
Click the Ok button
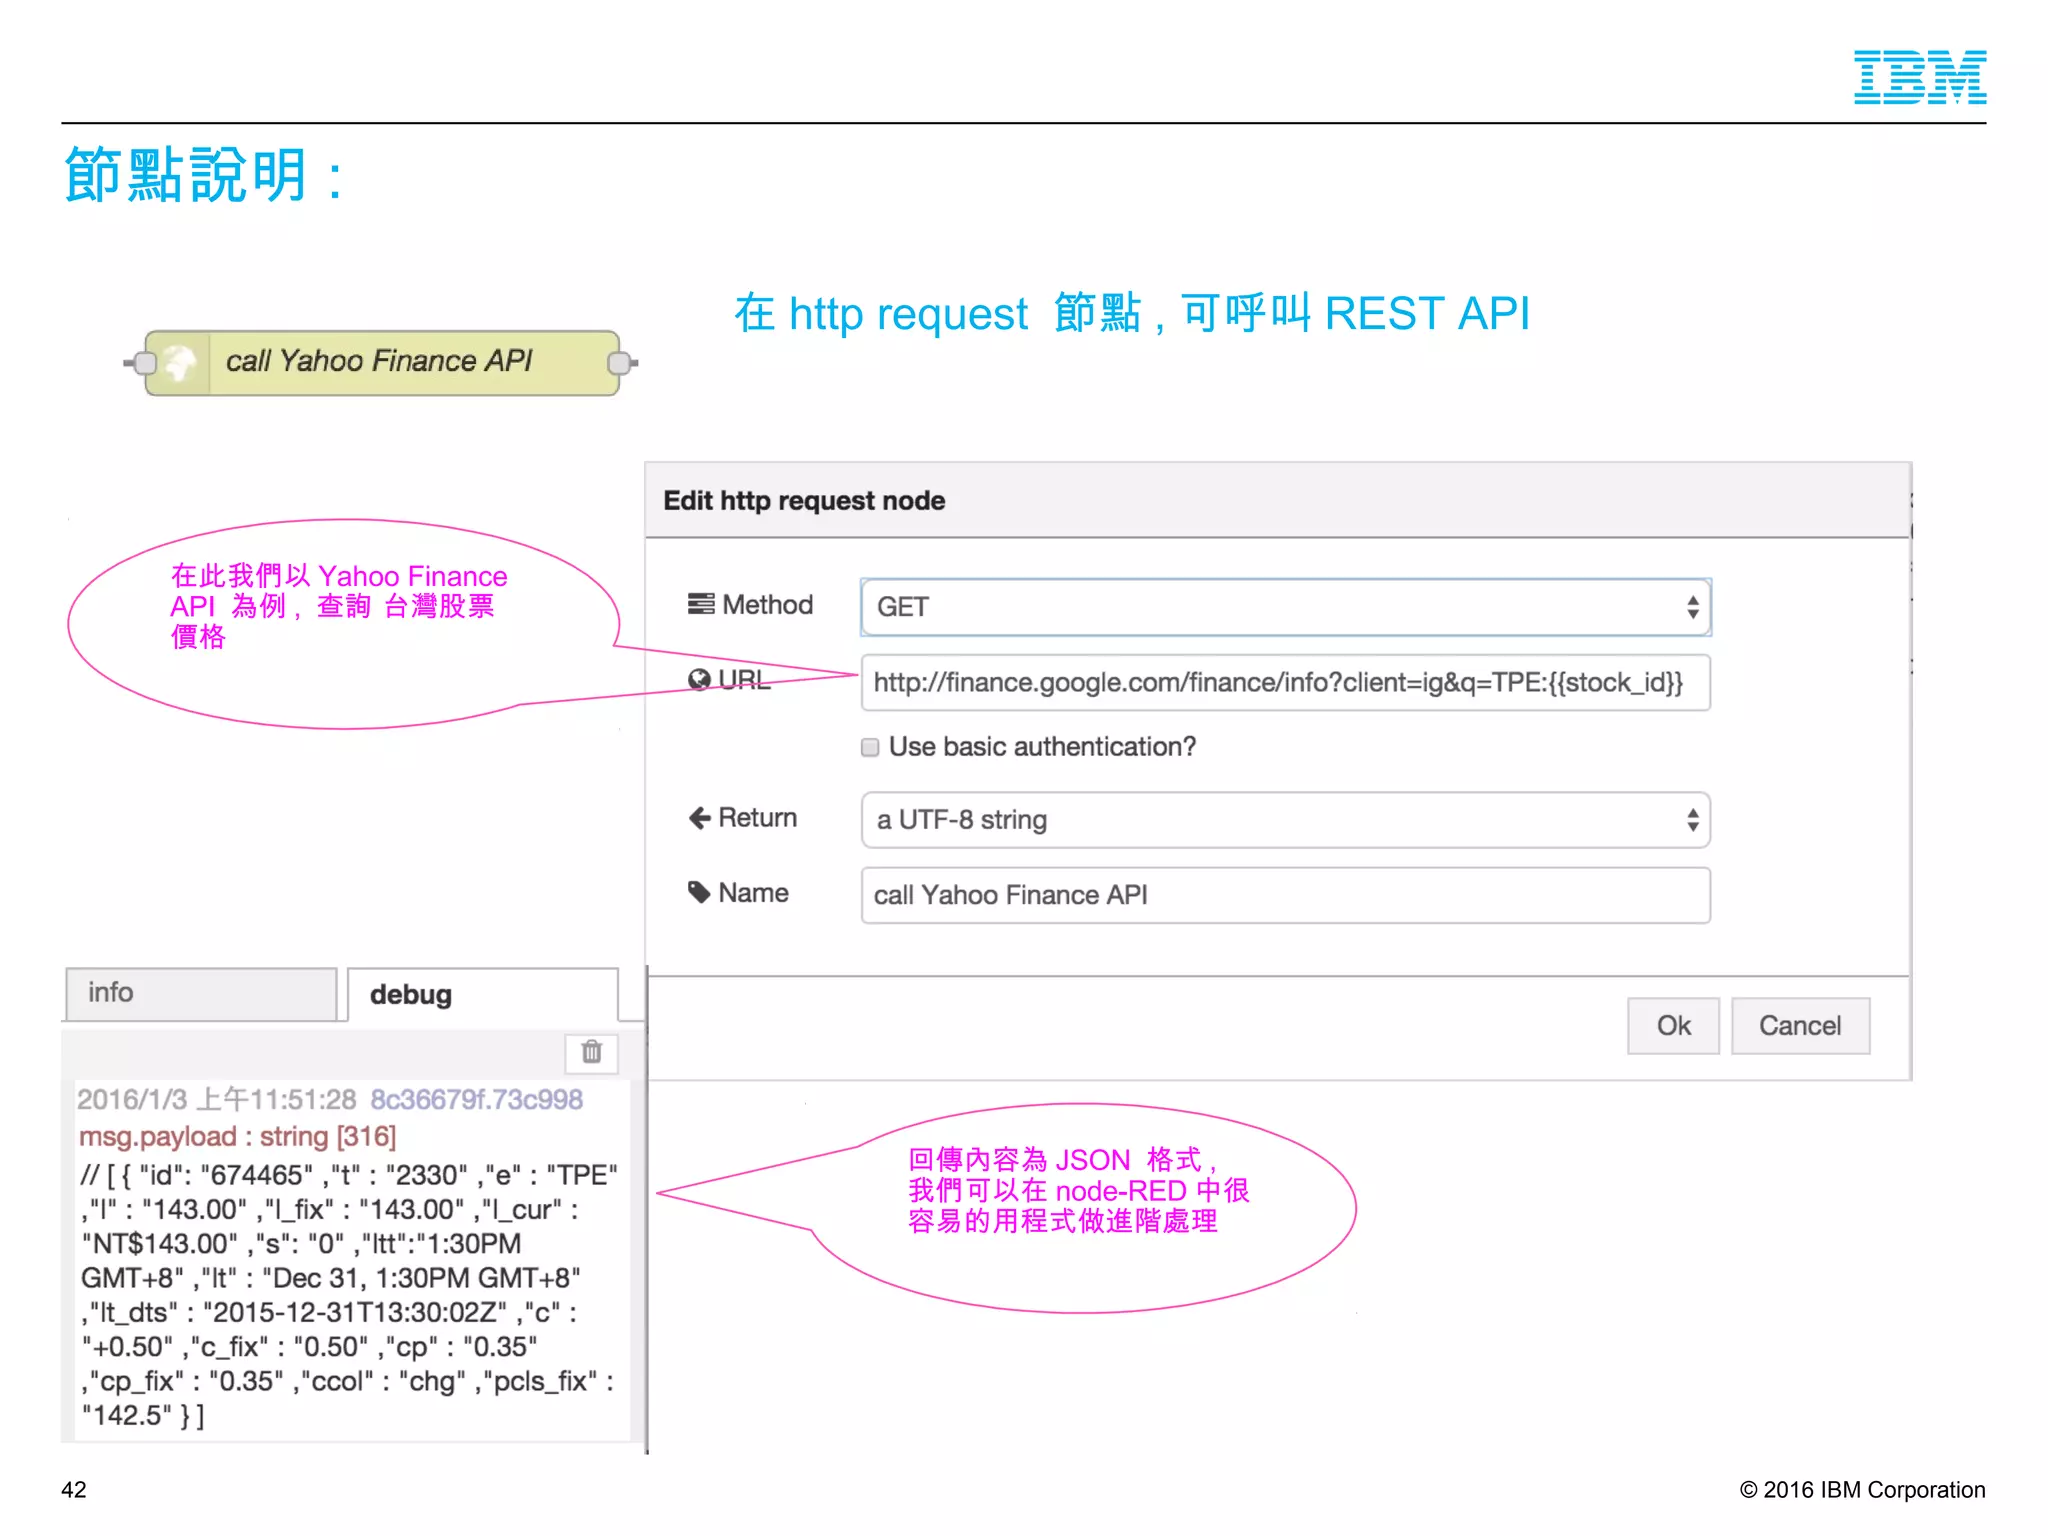coord(1673,1026)
